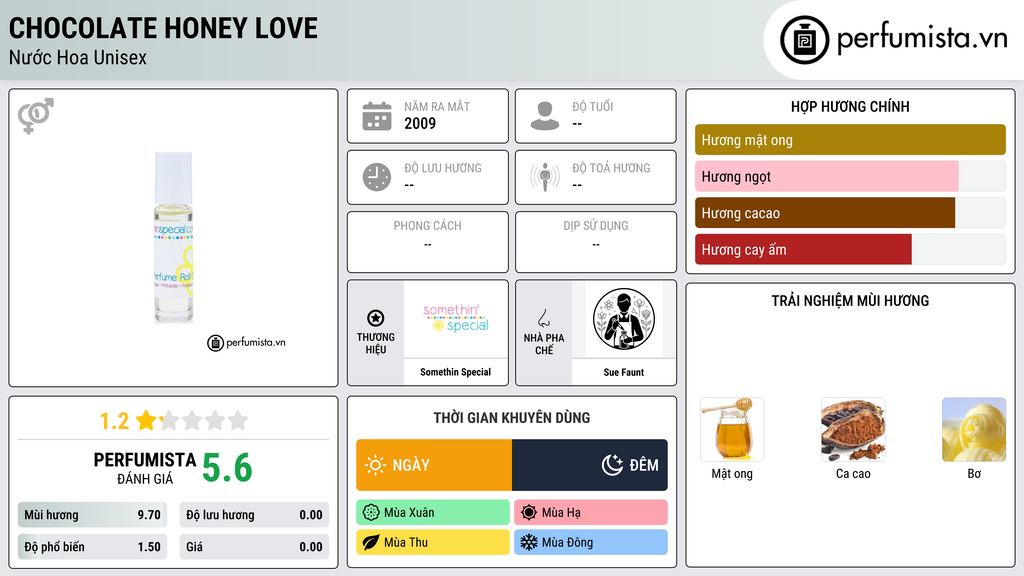Open the Sue Faunt perfumer portrait
1024x576 pixels.
(x=624, y=319)
